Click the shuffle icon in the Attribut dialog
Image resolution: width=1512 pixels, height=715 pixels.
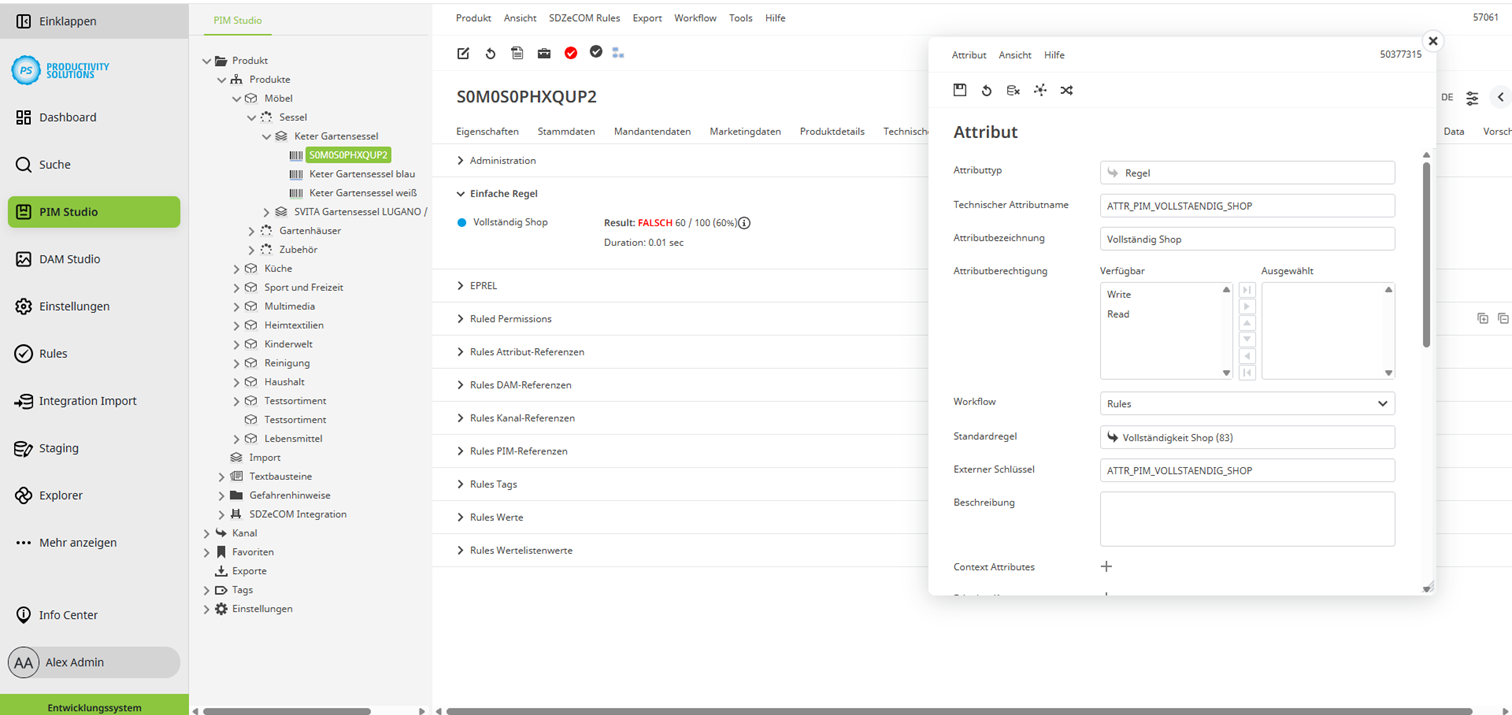[x=1066, y=90]
